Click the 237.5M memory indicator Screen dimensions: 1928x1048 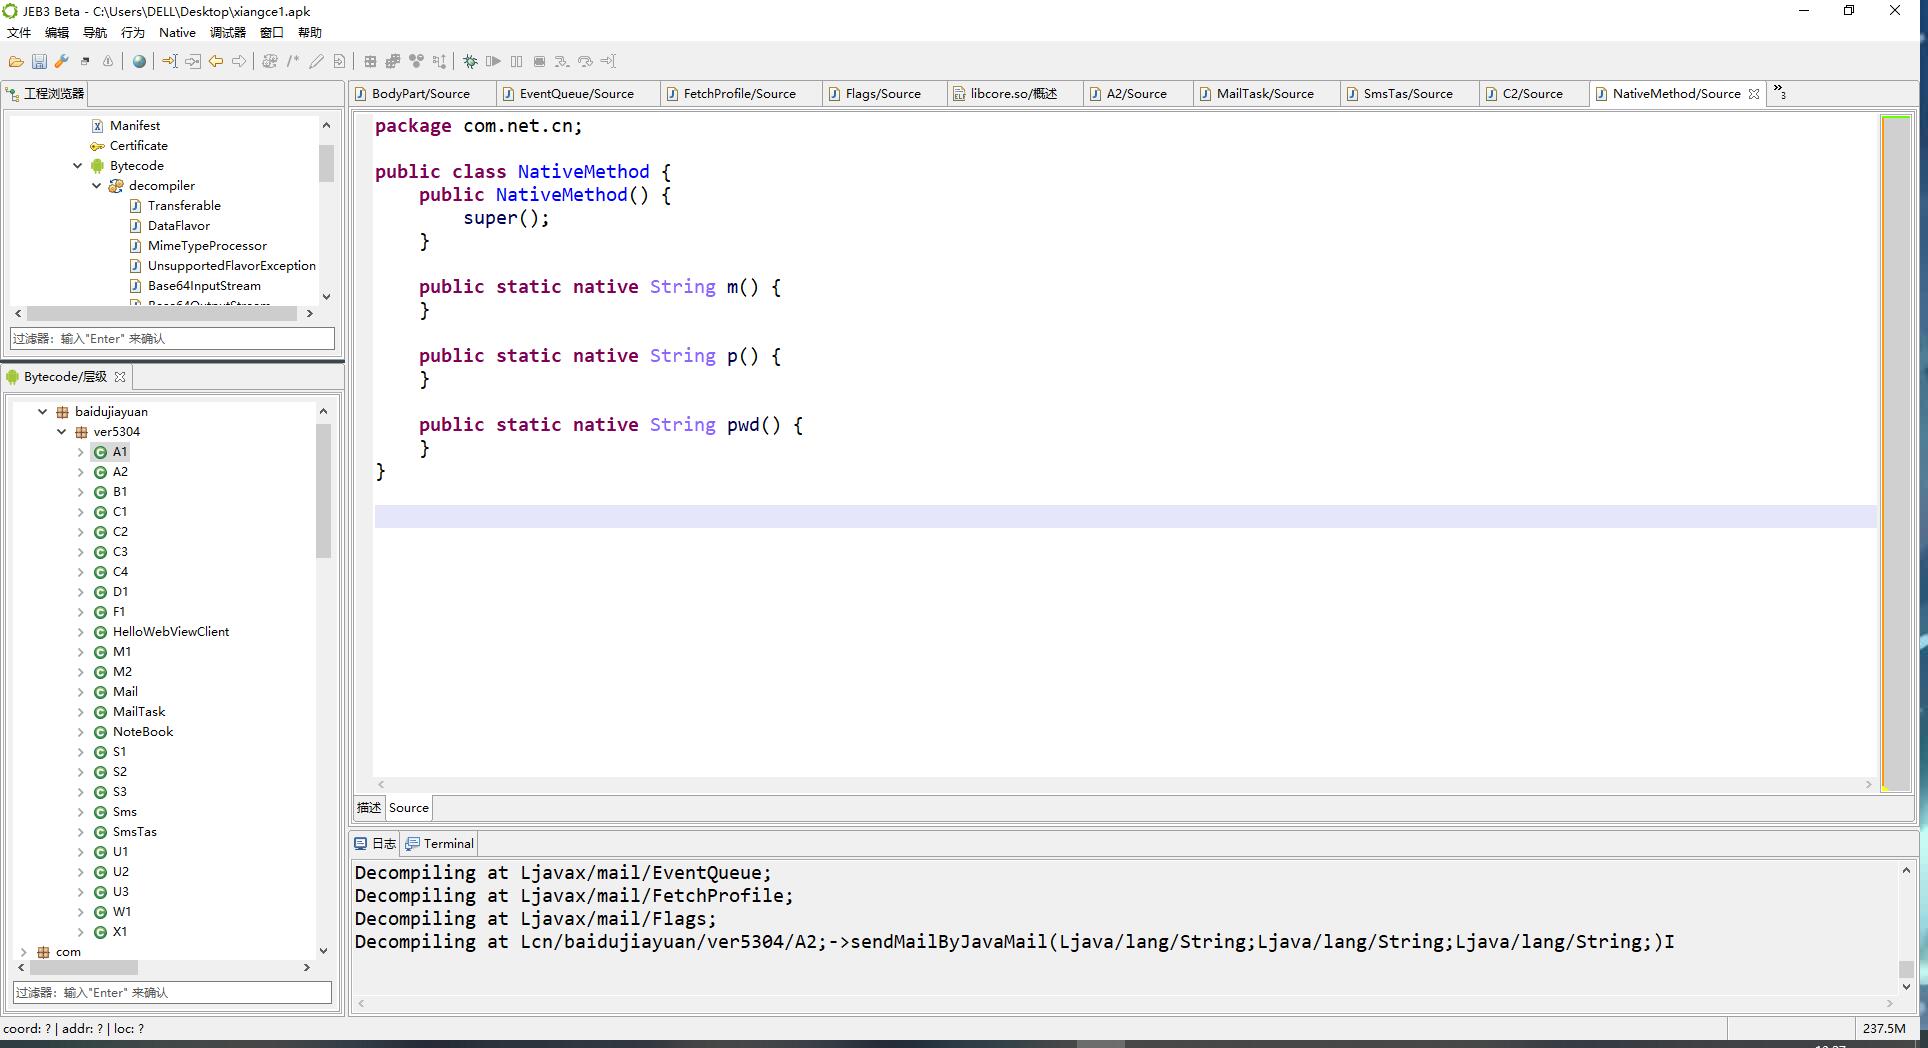pos(1884,1028)
